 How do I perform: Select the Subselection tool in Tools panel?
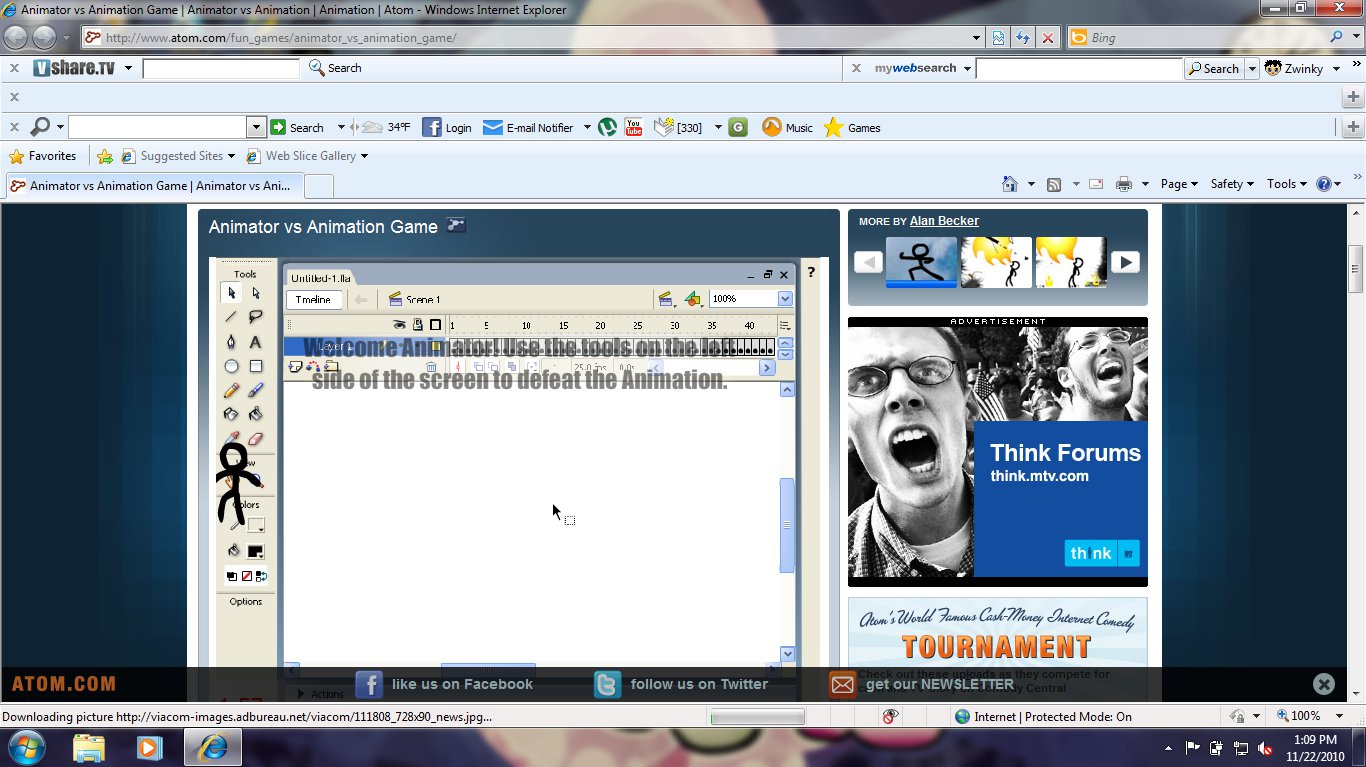(x=256, y=293)
